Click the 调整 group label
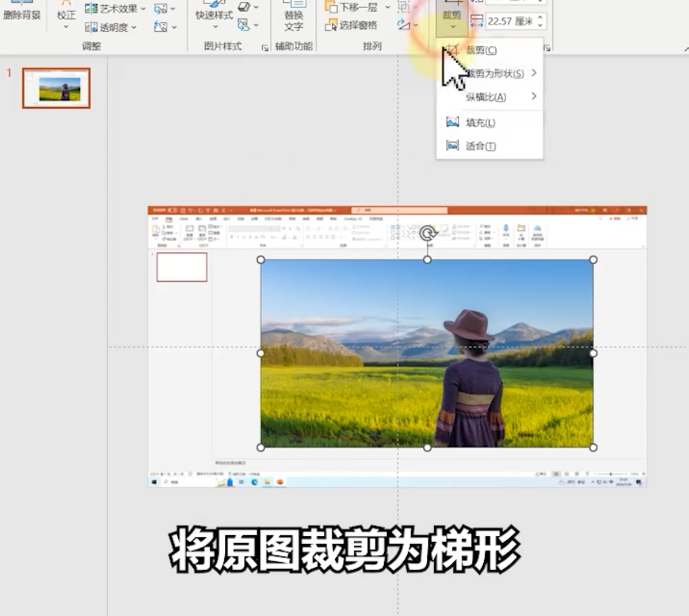The image size is (689, 616). pos(91,46)
